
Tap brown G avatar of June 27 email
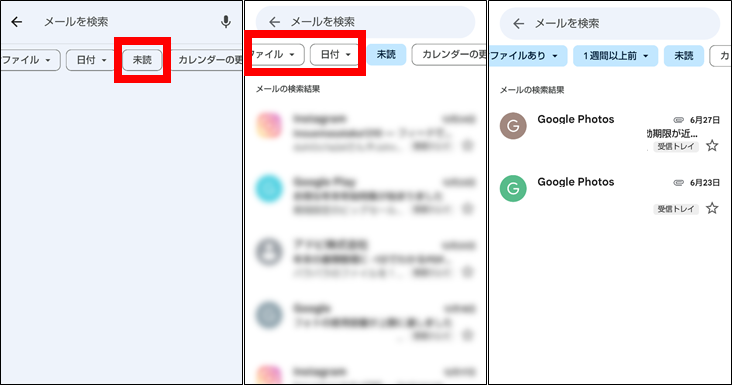point(513,126)
